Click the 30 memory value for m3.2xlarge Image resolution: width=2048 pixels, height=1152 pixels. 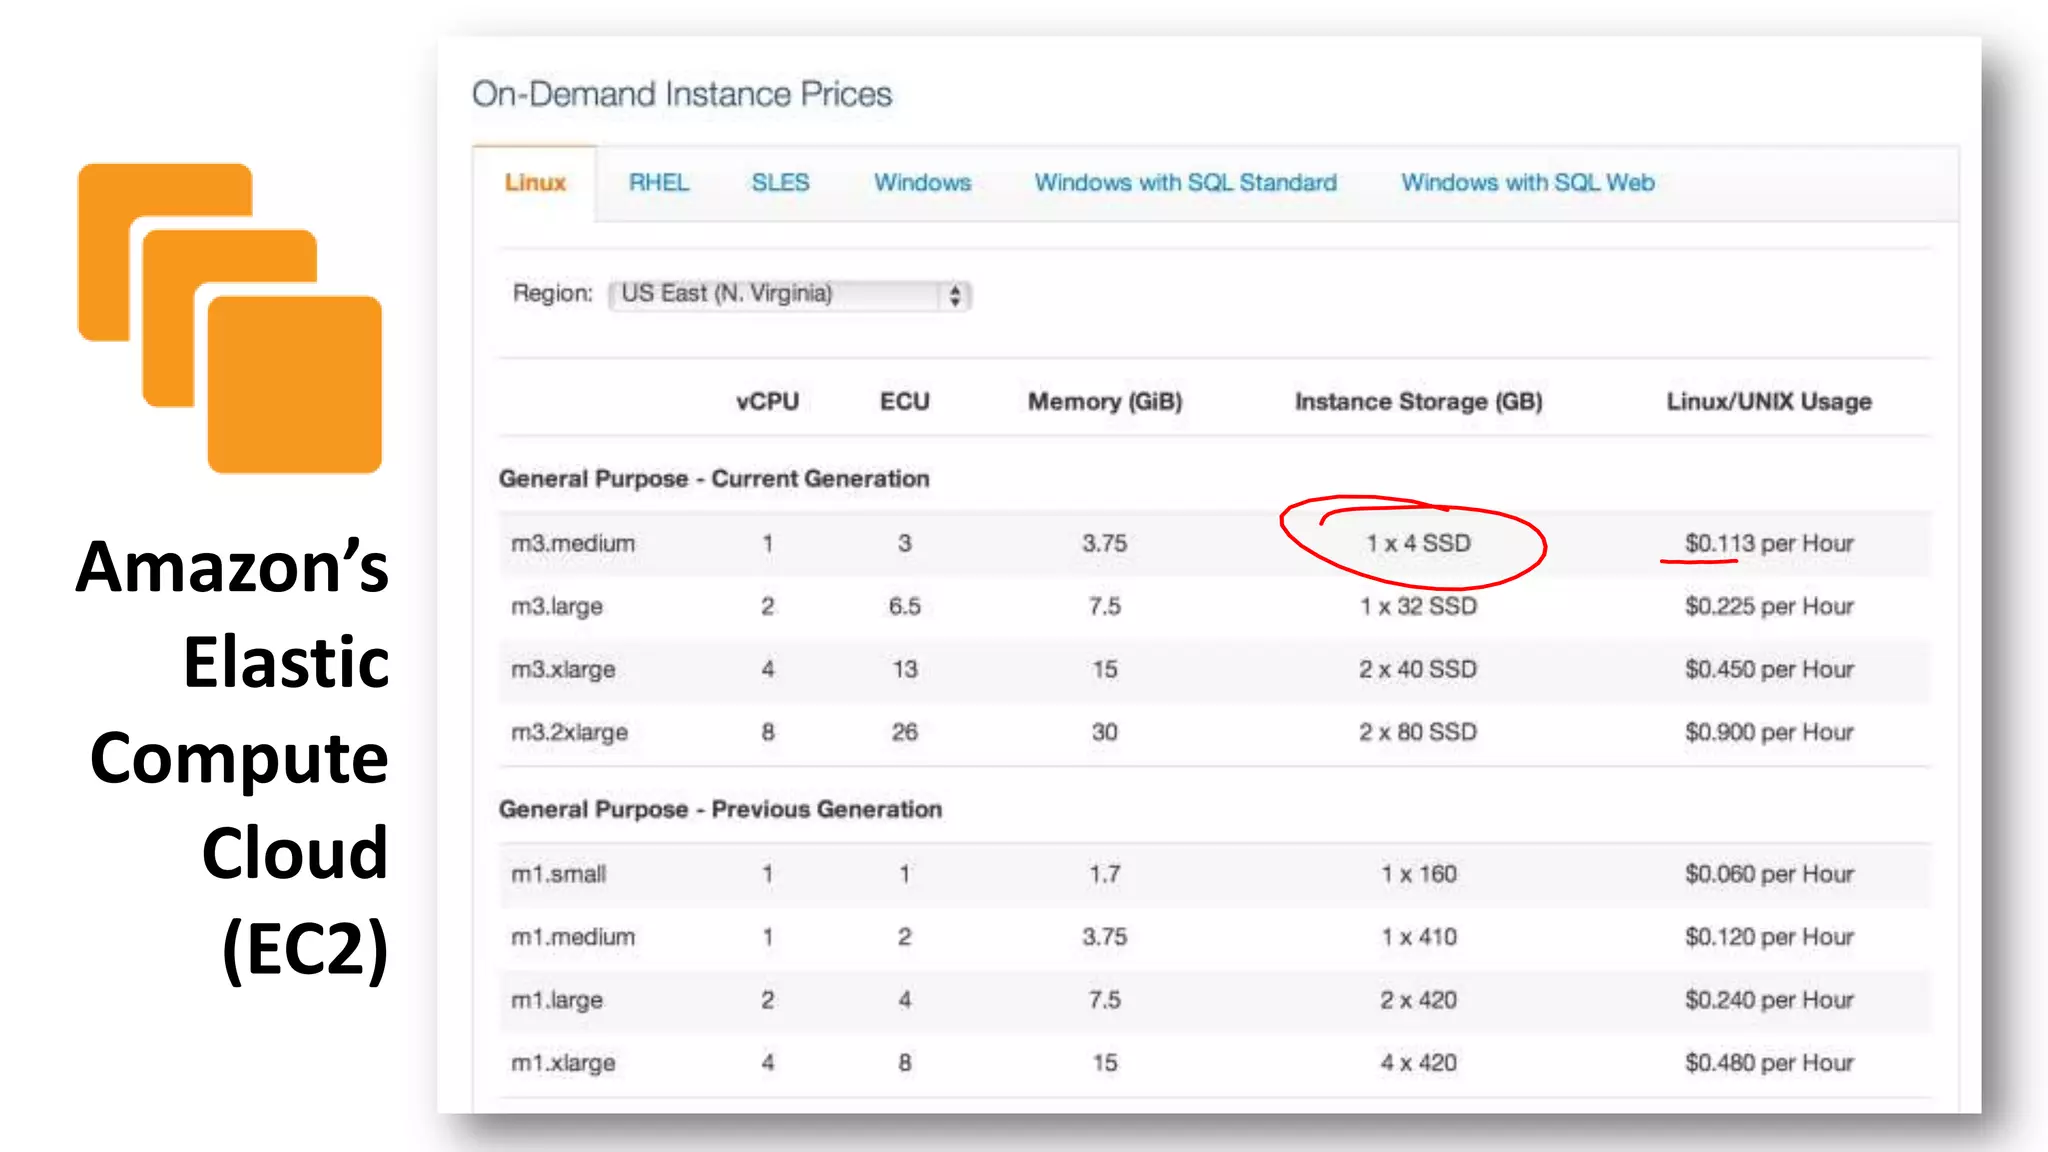tap(1105, 733)
